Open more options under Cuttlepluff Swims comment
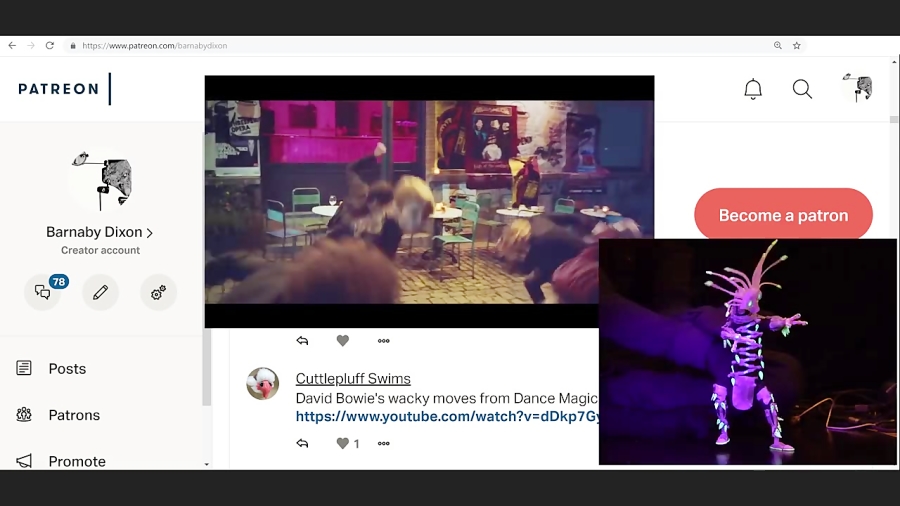 click(x=383, y=443)
